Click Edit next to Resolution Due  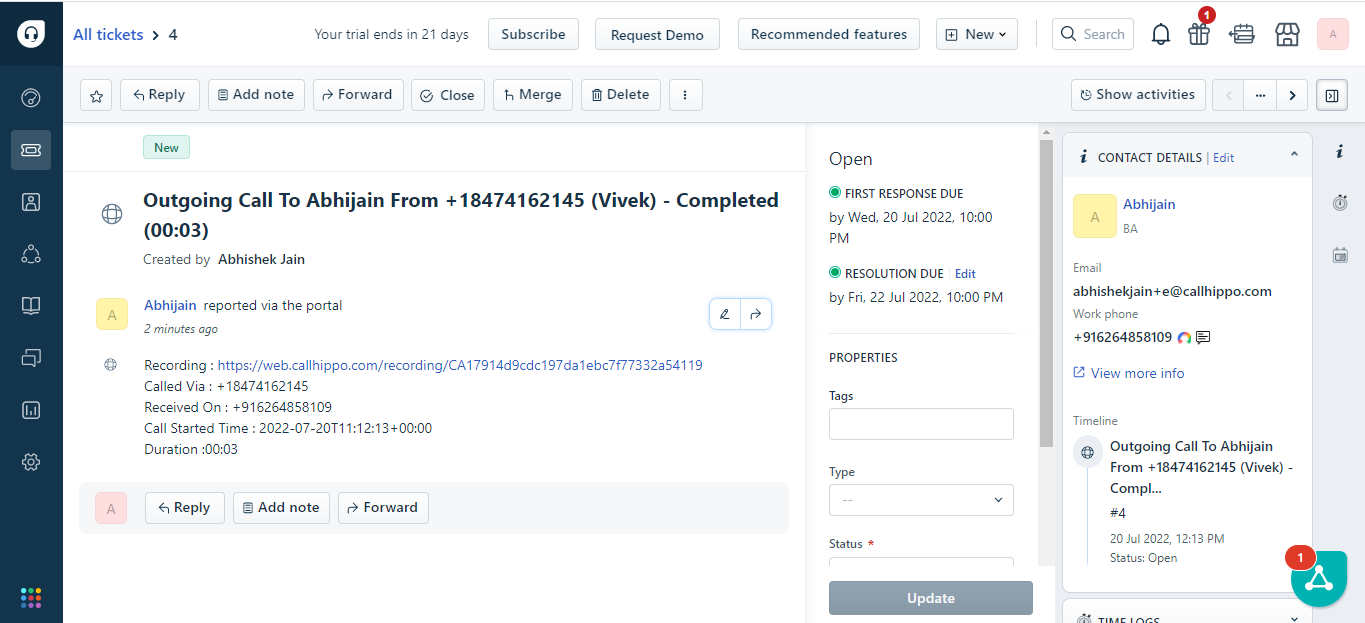pos(965,274)
